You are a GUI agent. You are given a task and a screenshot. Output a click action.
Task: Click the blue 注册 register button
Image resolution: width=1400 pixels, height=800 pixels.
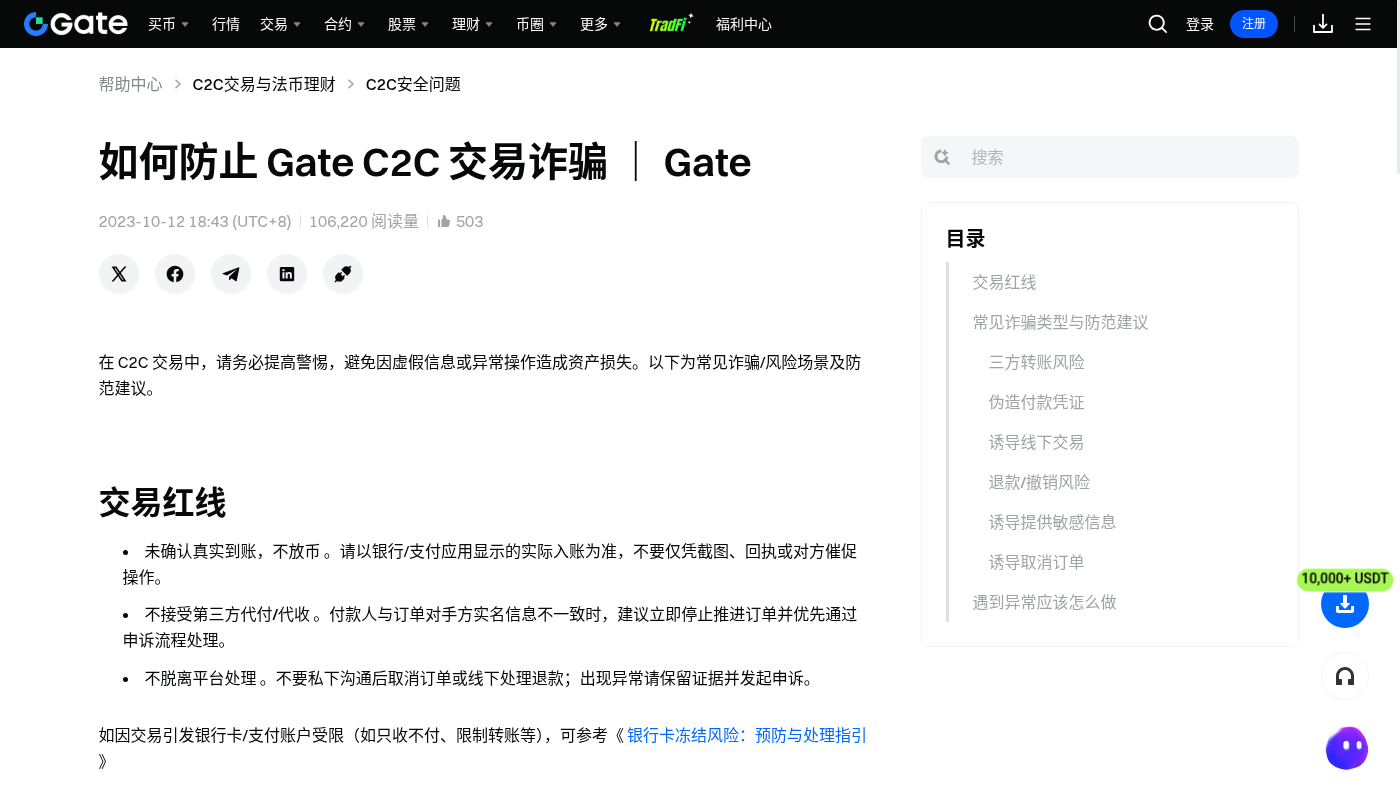pos(1254,24)
